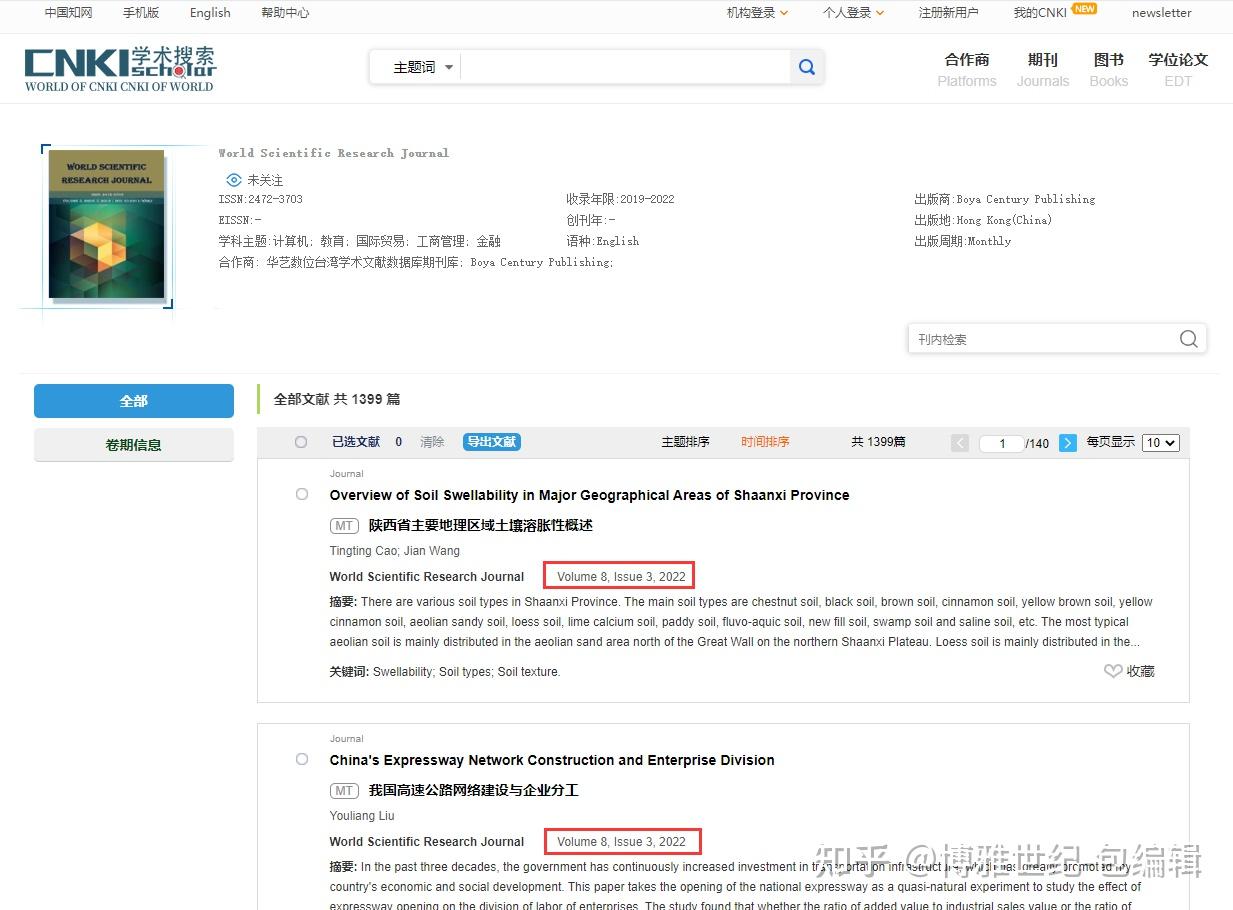Viewport: 1233px width, 910px height.
Task: Open the per-page display count dropdown
Action: [x=1160, y=443]
